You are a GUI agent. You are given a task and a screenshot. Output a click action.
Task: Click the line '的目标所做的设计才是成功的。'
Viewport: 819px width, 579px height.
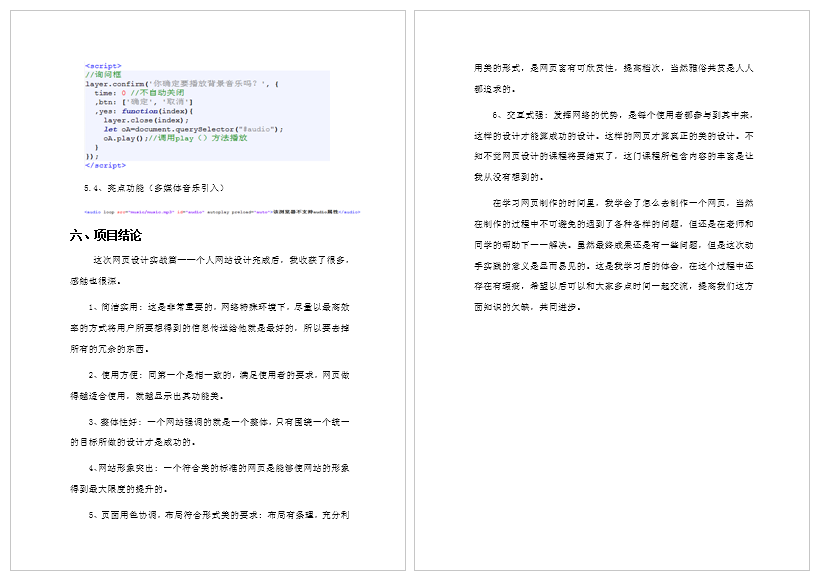(x=133, y=442)
